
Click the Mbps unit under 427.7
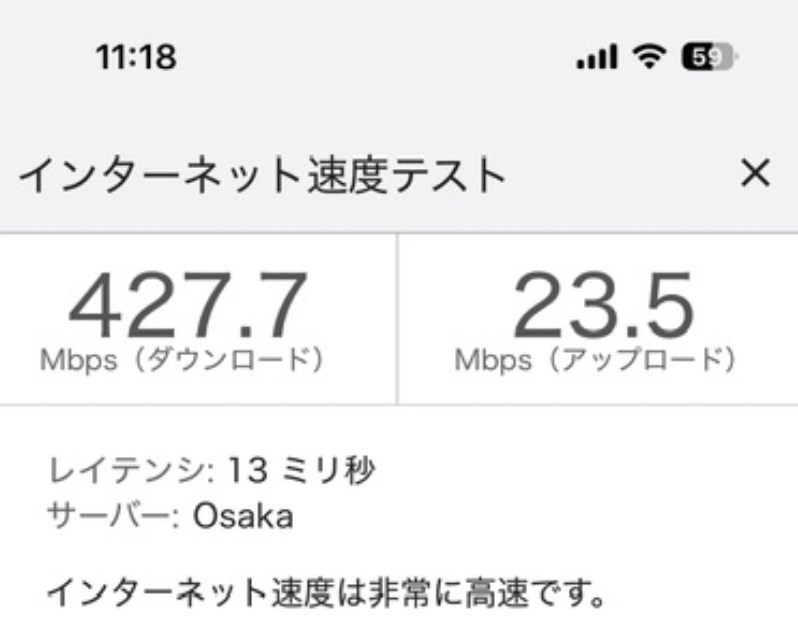[x=74, y=360]
